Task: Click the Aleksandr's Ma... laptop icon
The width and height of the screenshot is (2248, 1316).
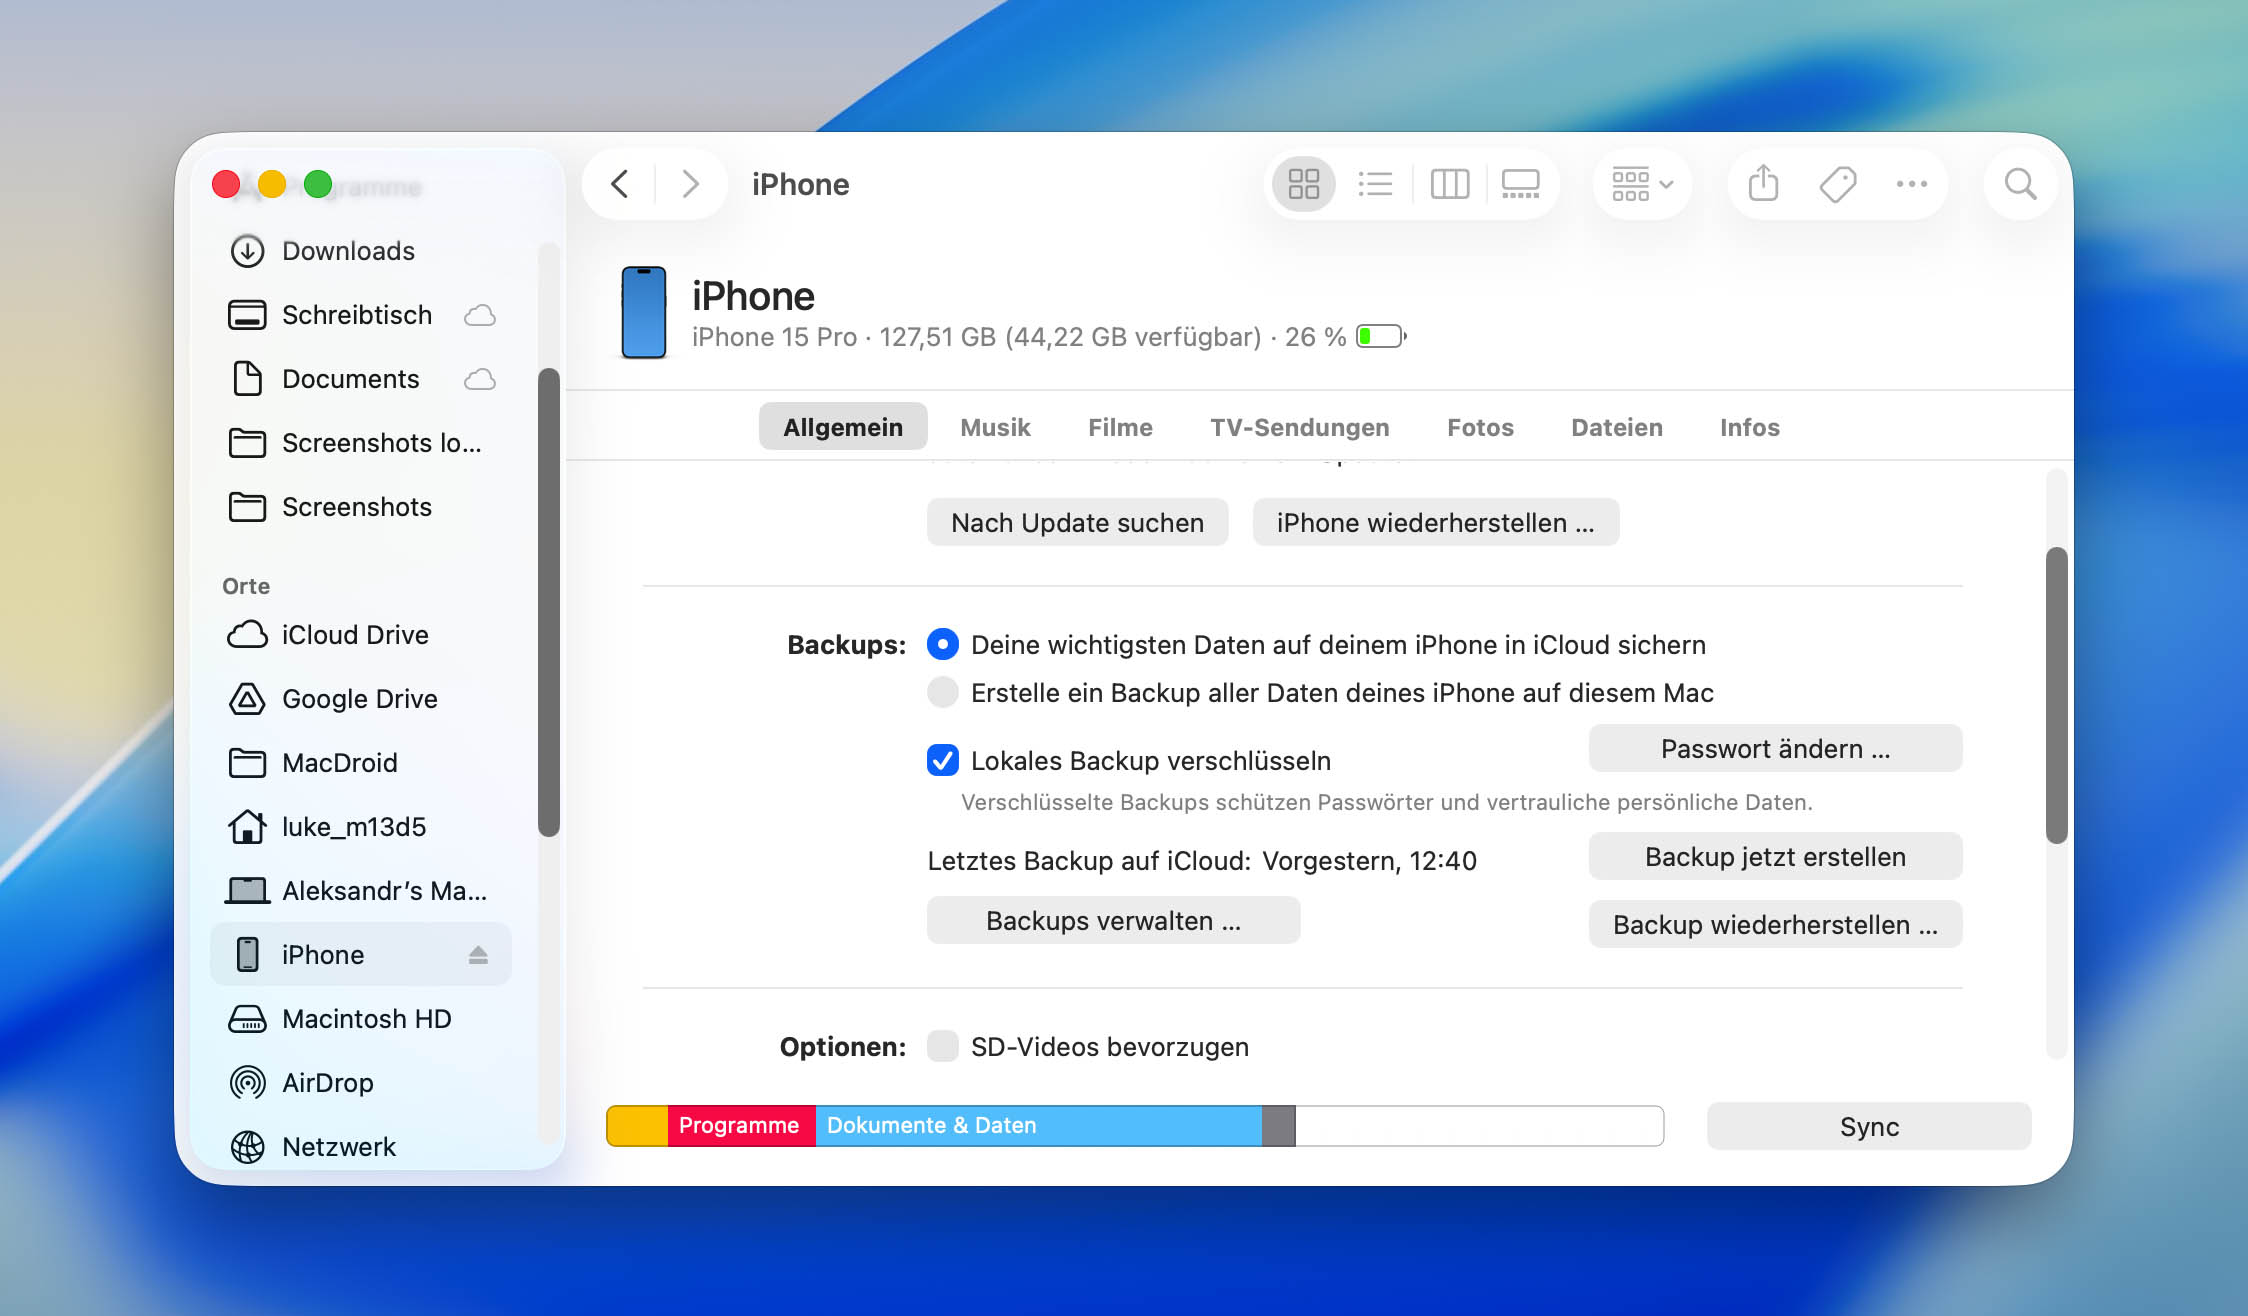Action: 247,891
